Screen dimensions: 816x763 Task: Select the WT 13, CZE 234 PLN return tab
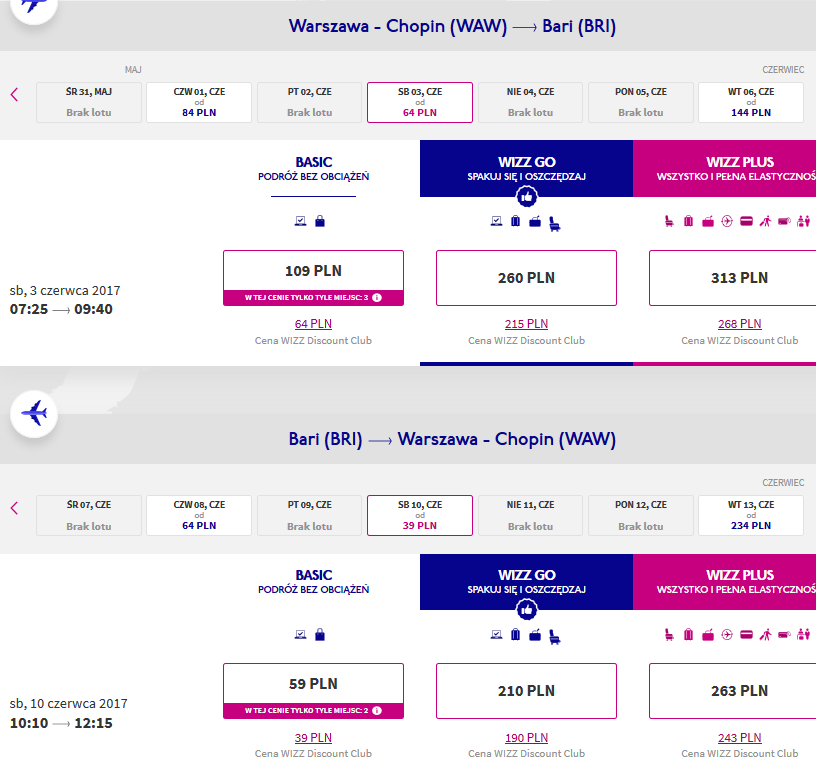pos(751,515)
